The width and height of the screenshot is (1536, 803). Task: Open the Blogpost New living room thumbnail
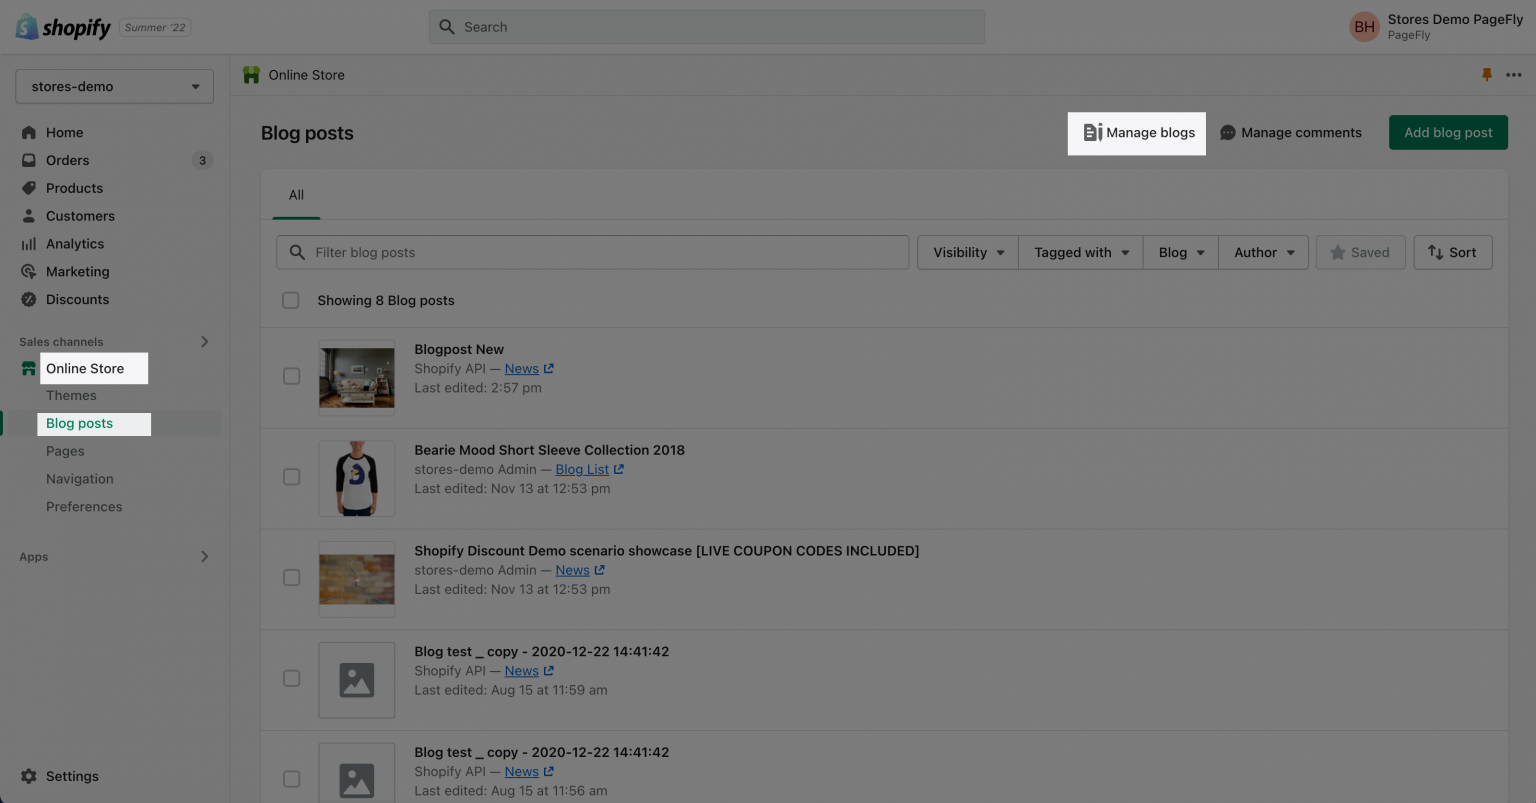pyautogui.click(x=357, y=377)
